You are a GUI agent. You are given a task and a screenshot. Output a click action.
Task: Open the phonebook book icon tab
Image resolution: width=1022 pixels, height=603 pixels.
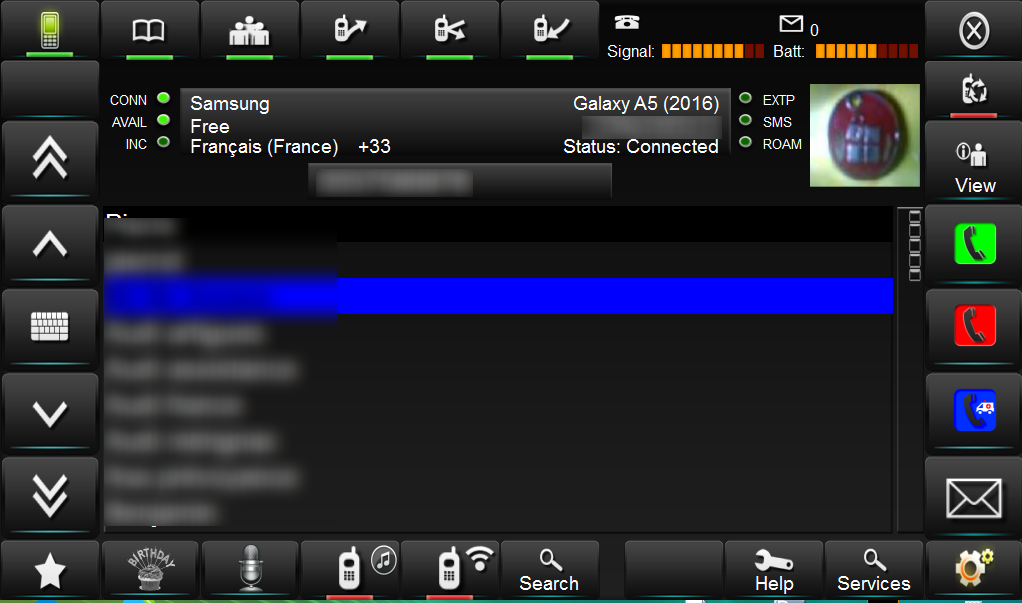149,31
